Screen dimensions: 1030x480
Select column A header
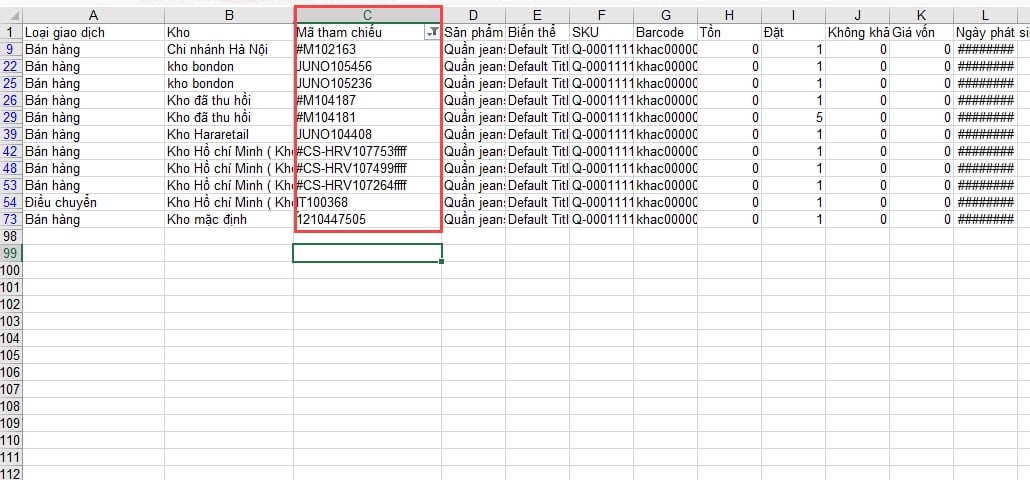click(x=93, y=15)
